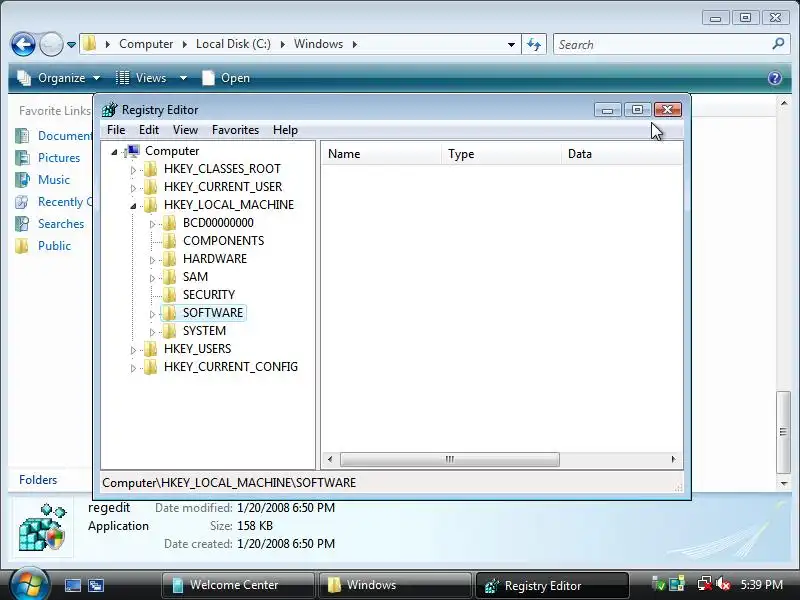Expand the SOFTWARE key
Viewport: 800px width, 600px height.
[152, 314]
